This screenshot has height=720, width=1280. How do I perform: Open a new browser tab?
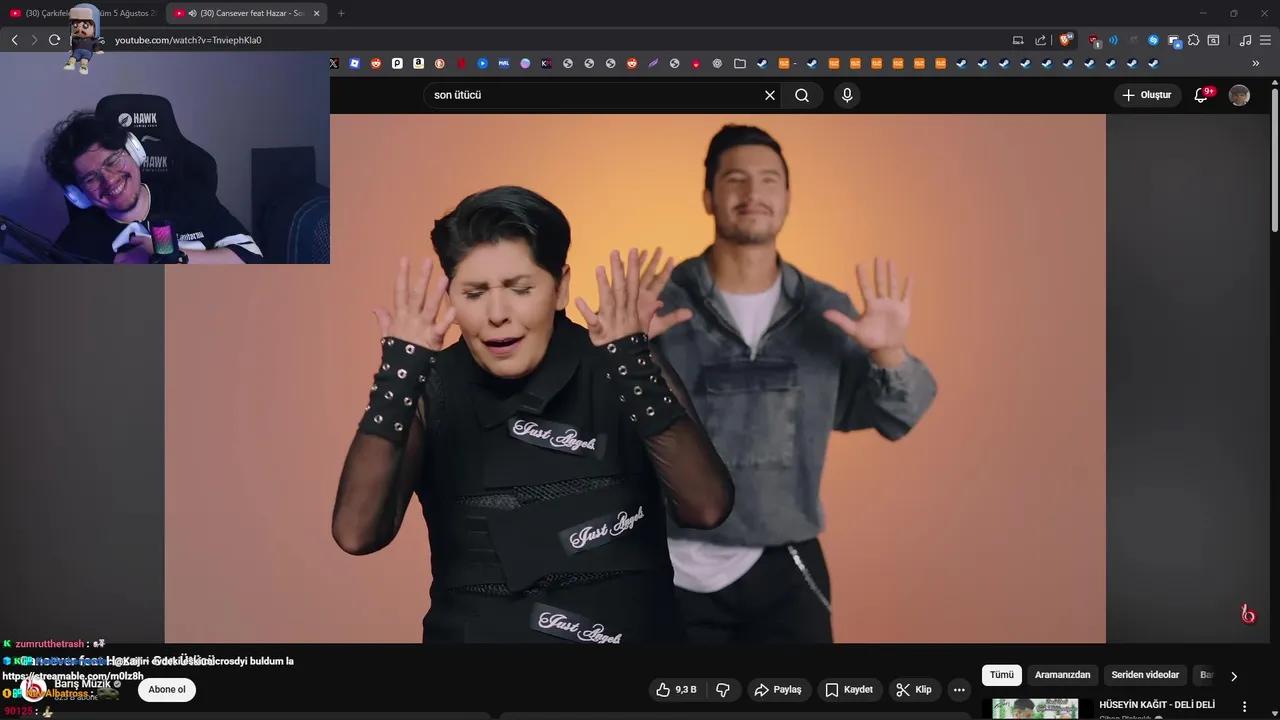[341, 13]
